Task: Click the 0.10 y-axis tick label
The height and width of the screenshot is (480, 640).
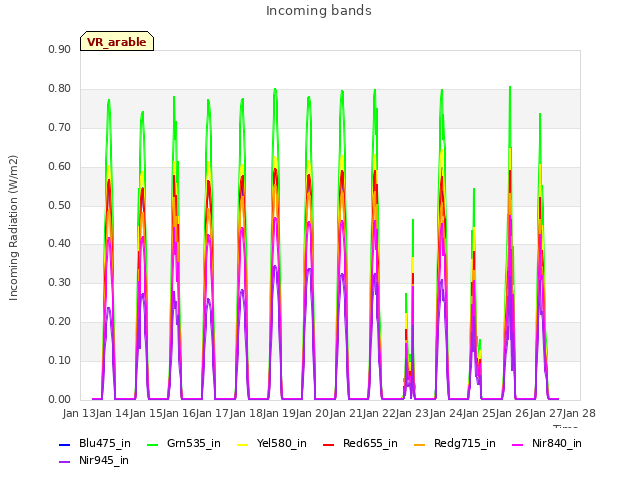Action: (60, 360)
